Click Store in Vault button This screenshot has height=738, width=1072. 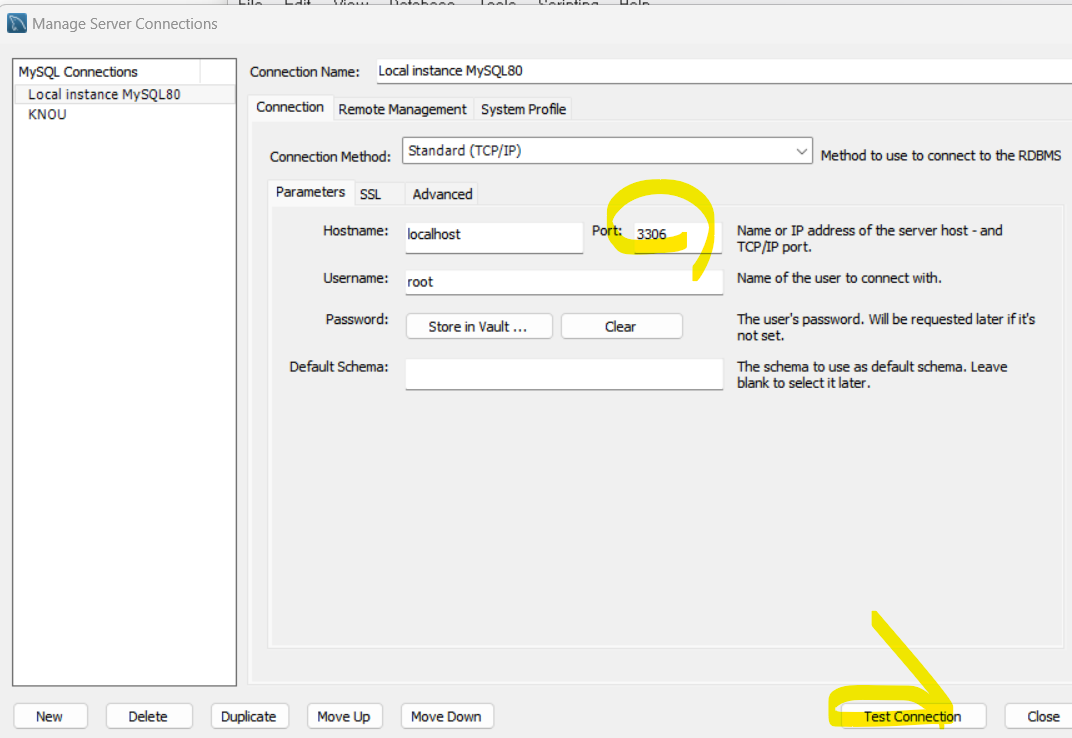coord(479,326)
